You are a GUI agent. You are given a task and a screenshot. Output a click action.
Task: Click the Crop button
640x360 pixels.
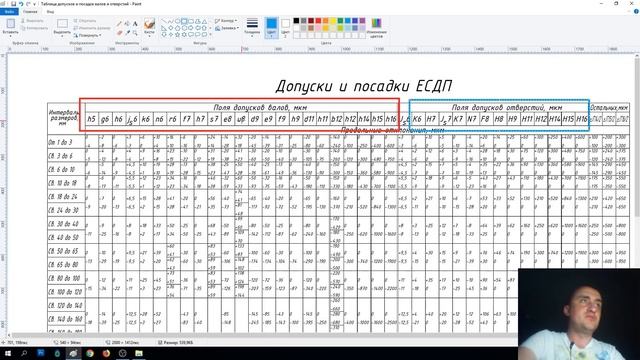(x=85, y=21)
